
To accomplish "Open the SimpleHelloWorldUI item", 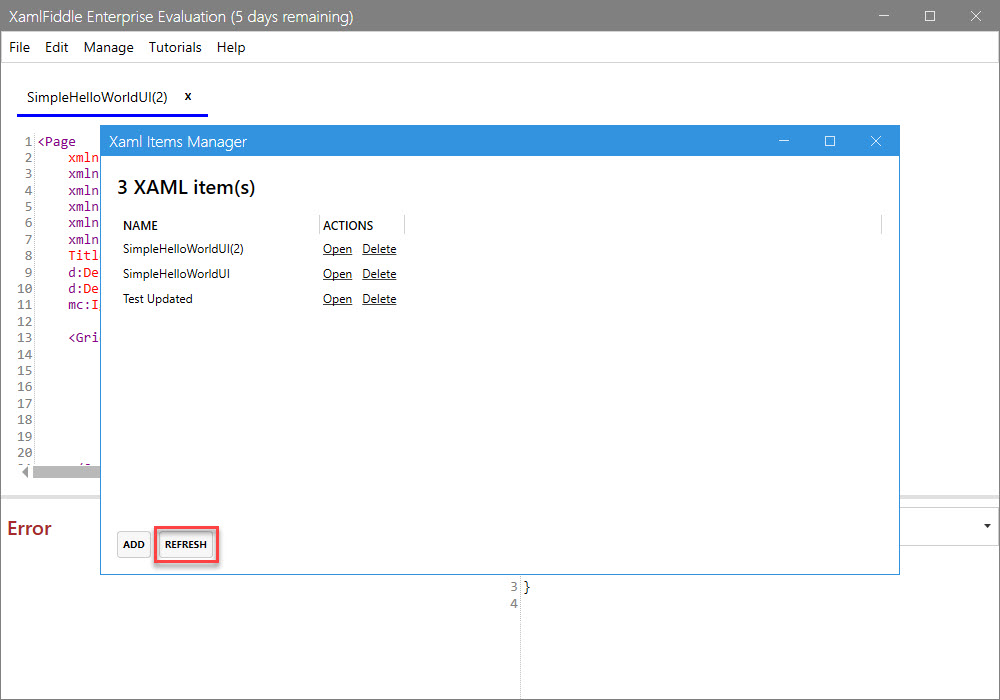I will click(x=337, y=273).
